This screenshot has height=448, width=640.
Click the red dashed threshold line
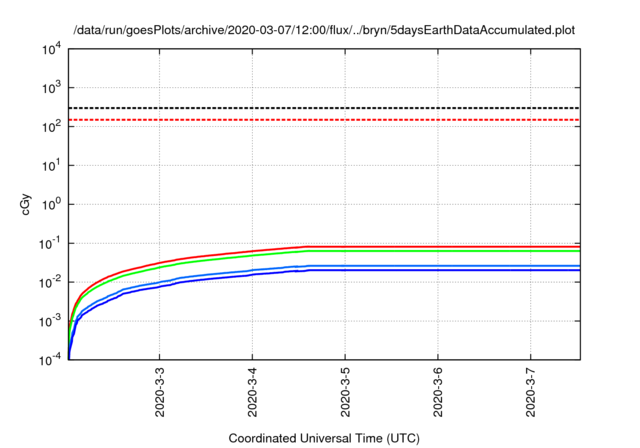[324, 120]
